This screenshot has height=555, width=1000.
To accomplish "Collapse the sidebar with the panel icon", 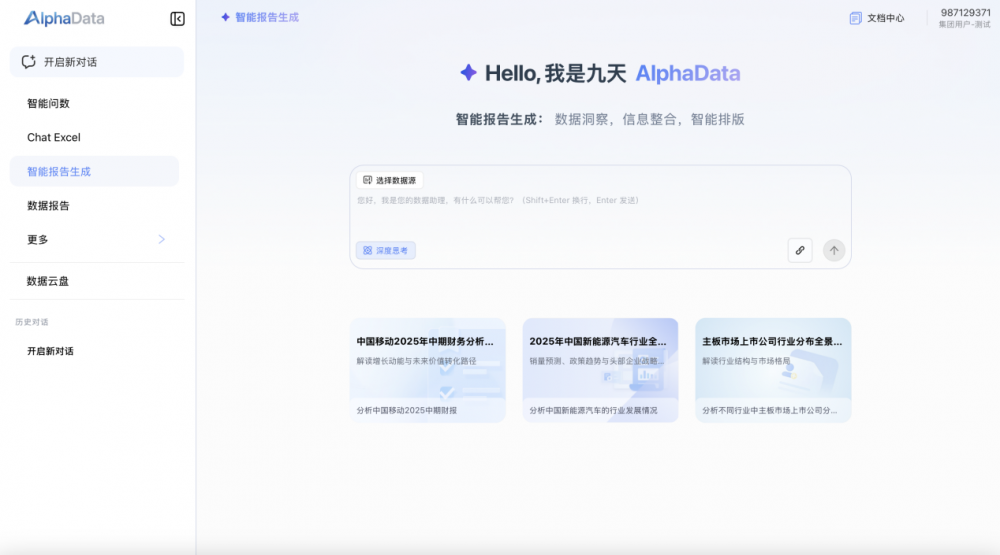I will click(x=177, y=18).
